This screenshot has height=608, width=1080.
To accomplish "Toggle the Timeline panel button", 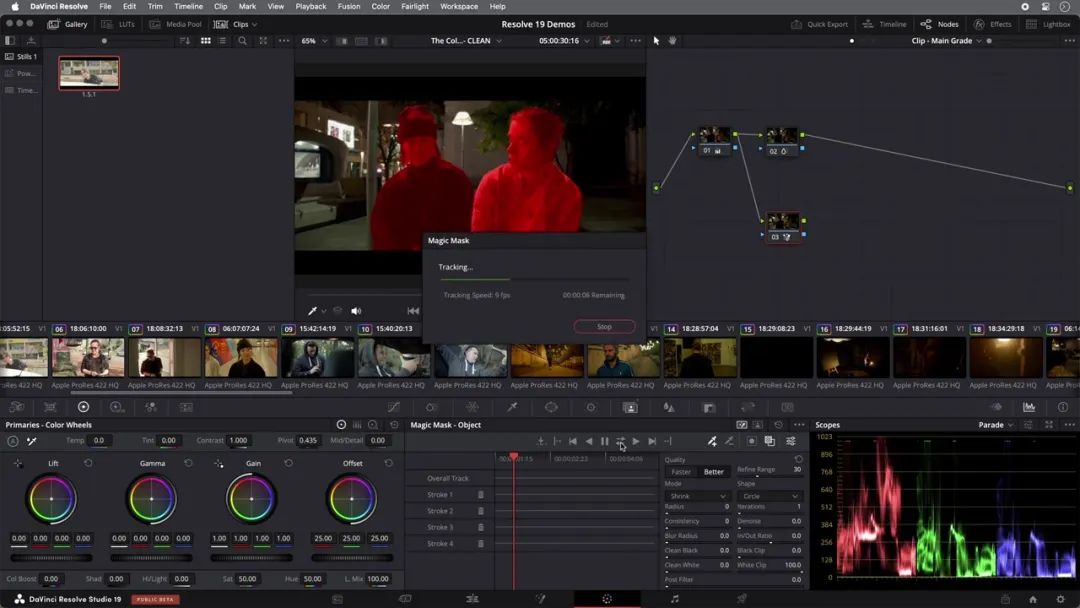I will 884,24.
